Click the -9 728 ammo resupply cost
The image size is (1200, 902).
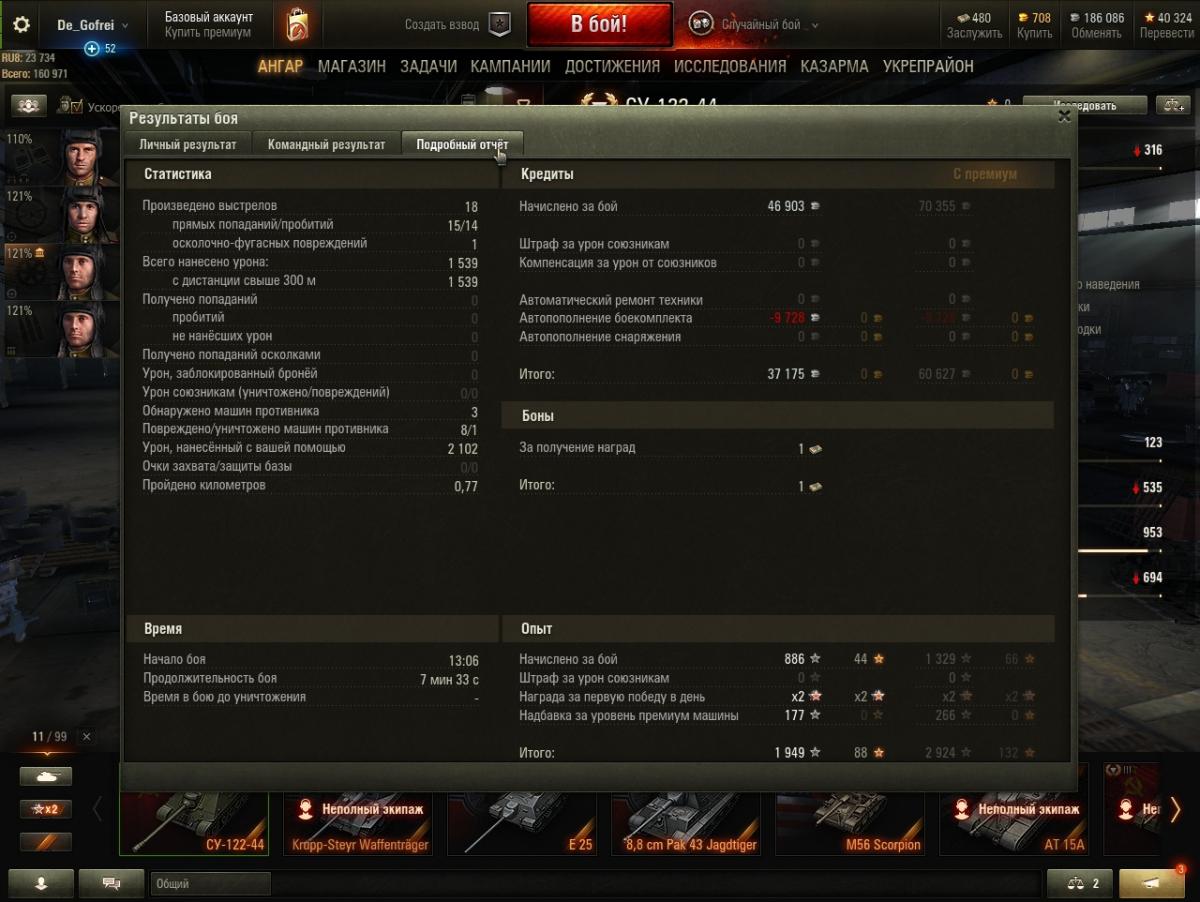click(x=788, y=318)
